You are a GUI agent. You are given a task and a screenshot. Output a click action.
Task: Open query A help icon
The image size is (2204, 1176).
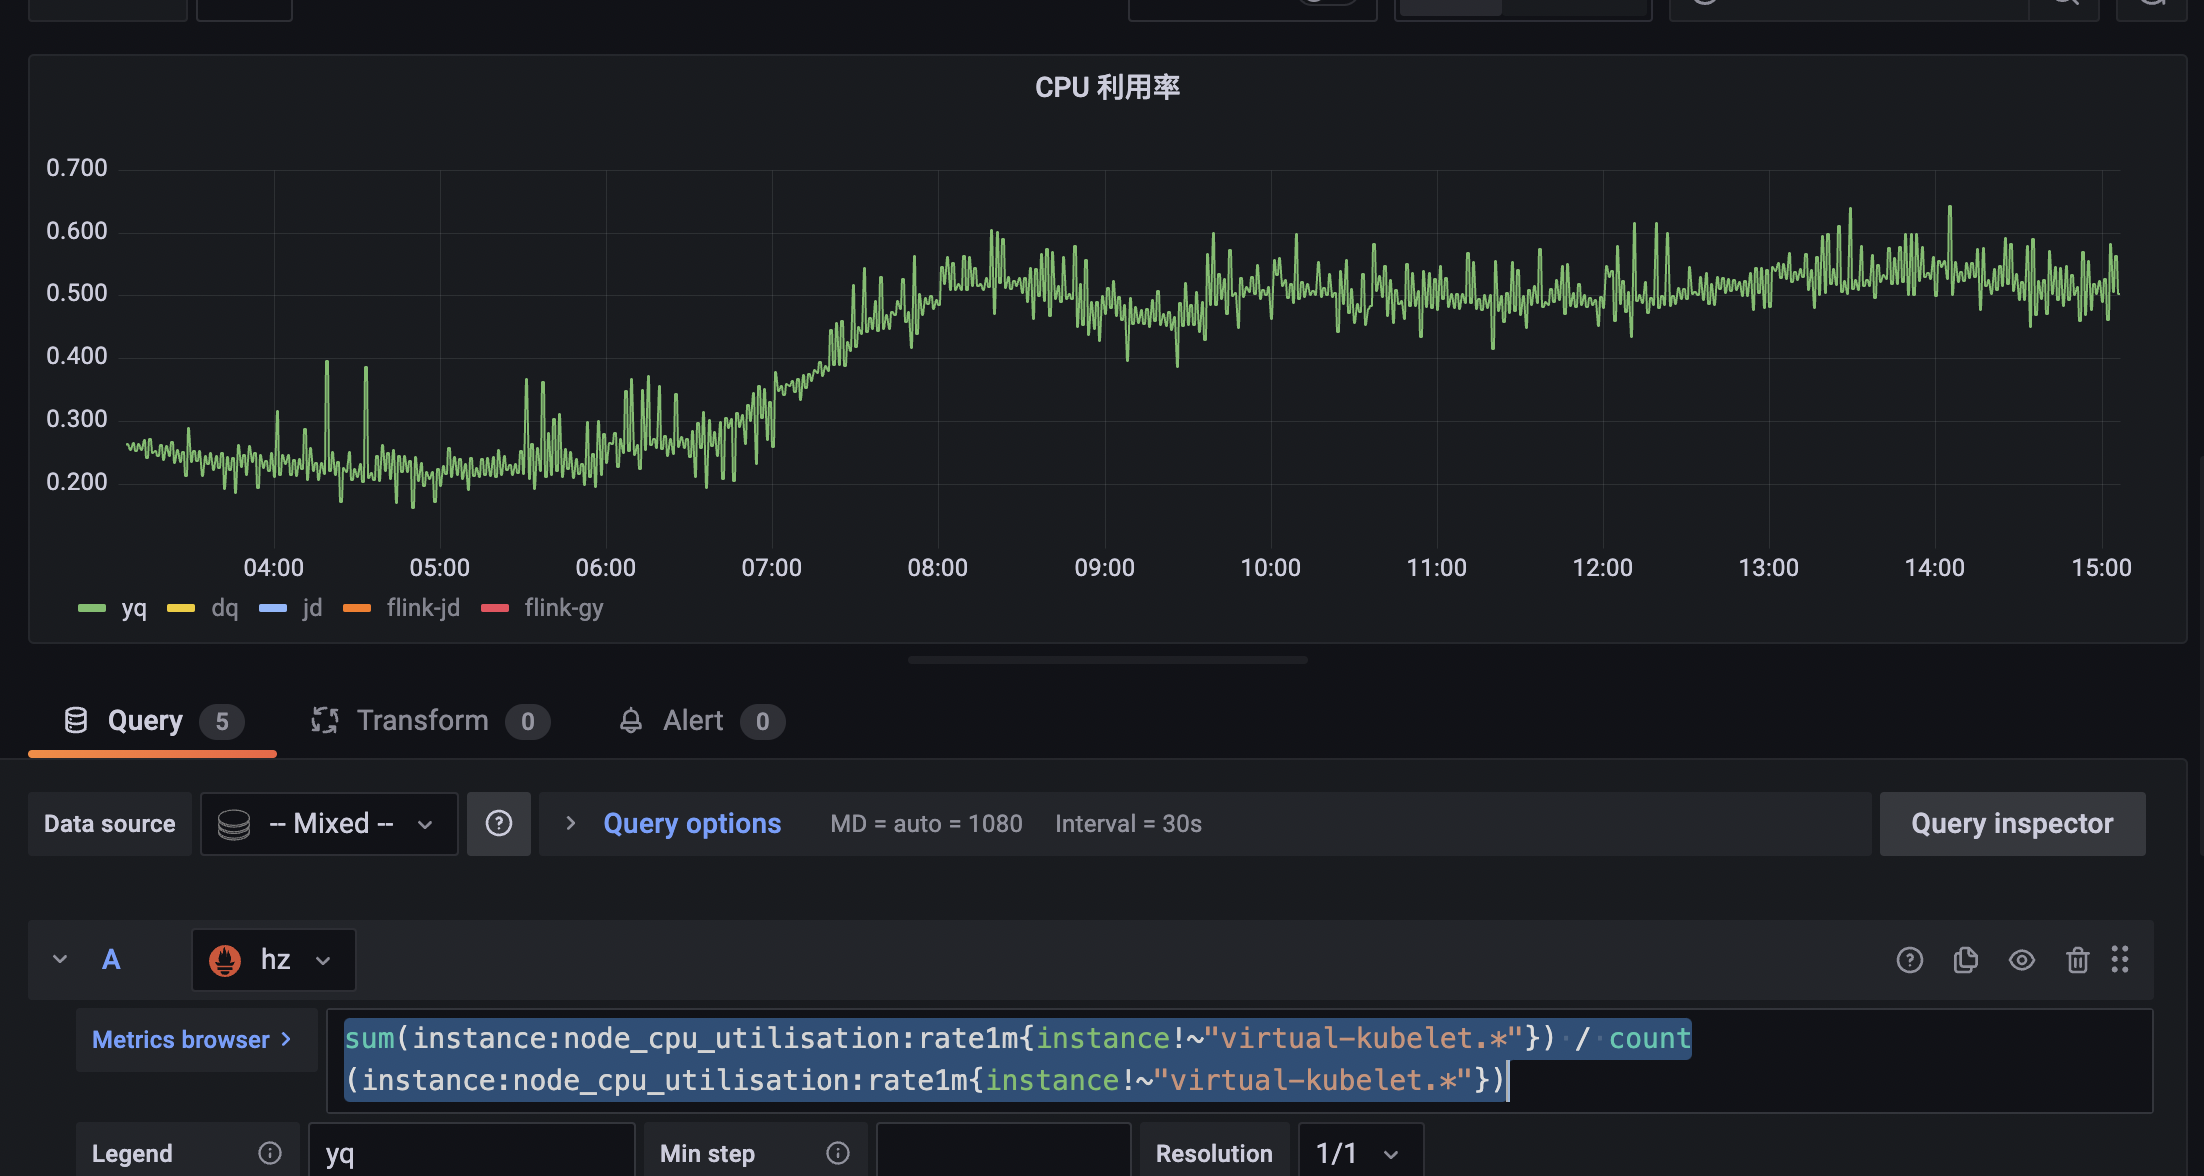point(1909,960)
